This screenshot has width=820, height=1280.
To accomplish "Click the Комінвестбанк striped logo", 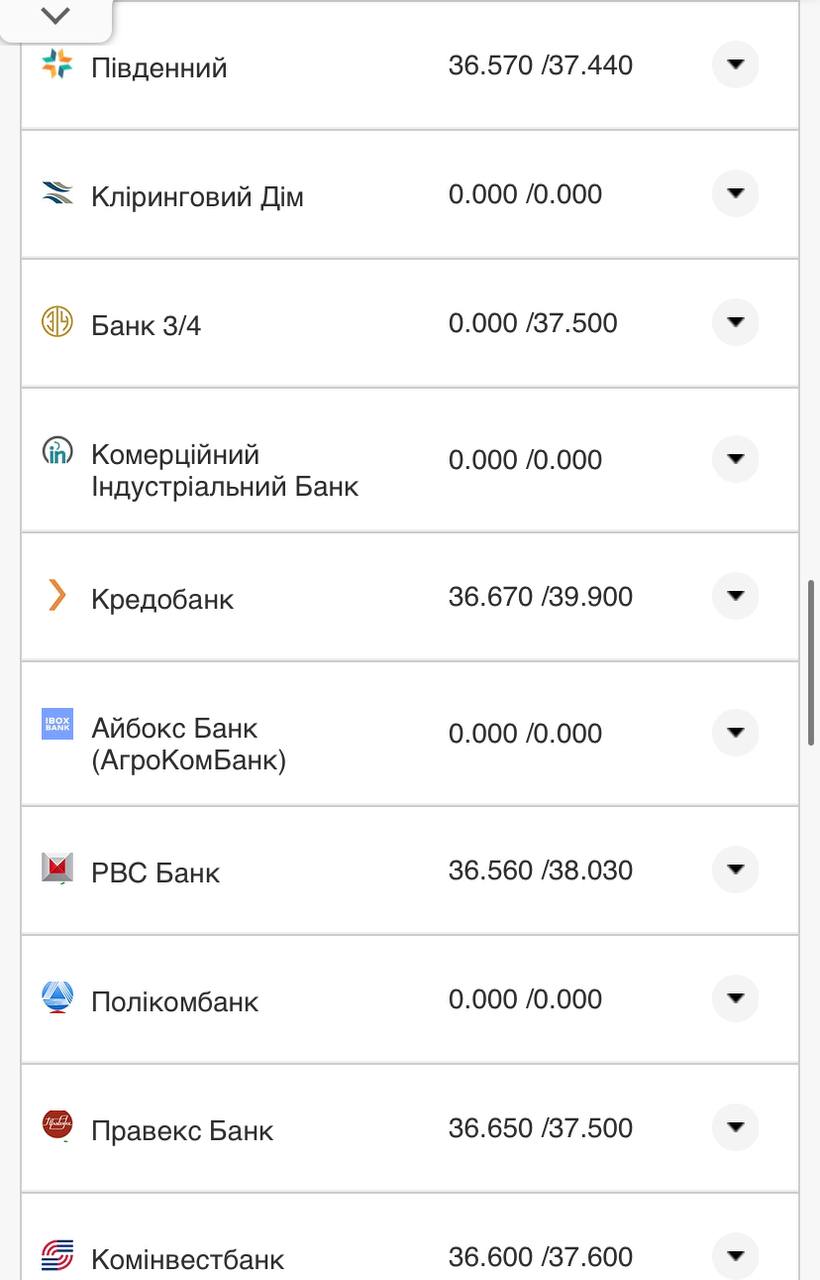I will point(57,1255).
